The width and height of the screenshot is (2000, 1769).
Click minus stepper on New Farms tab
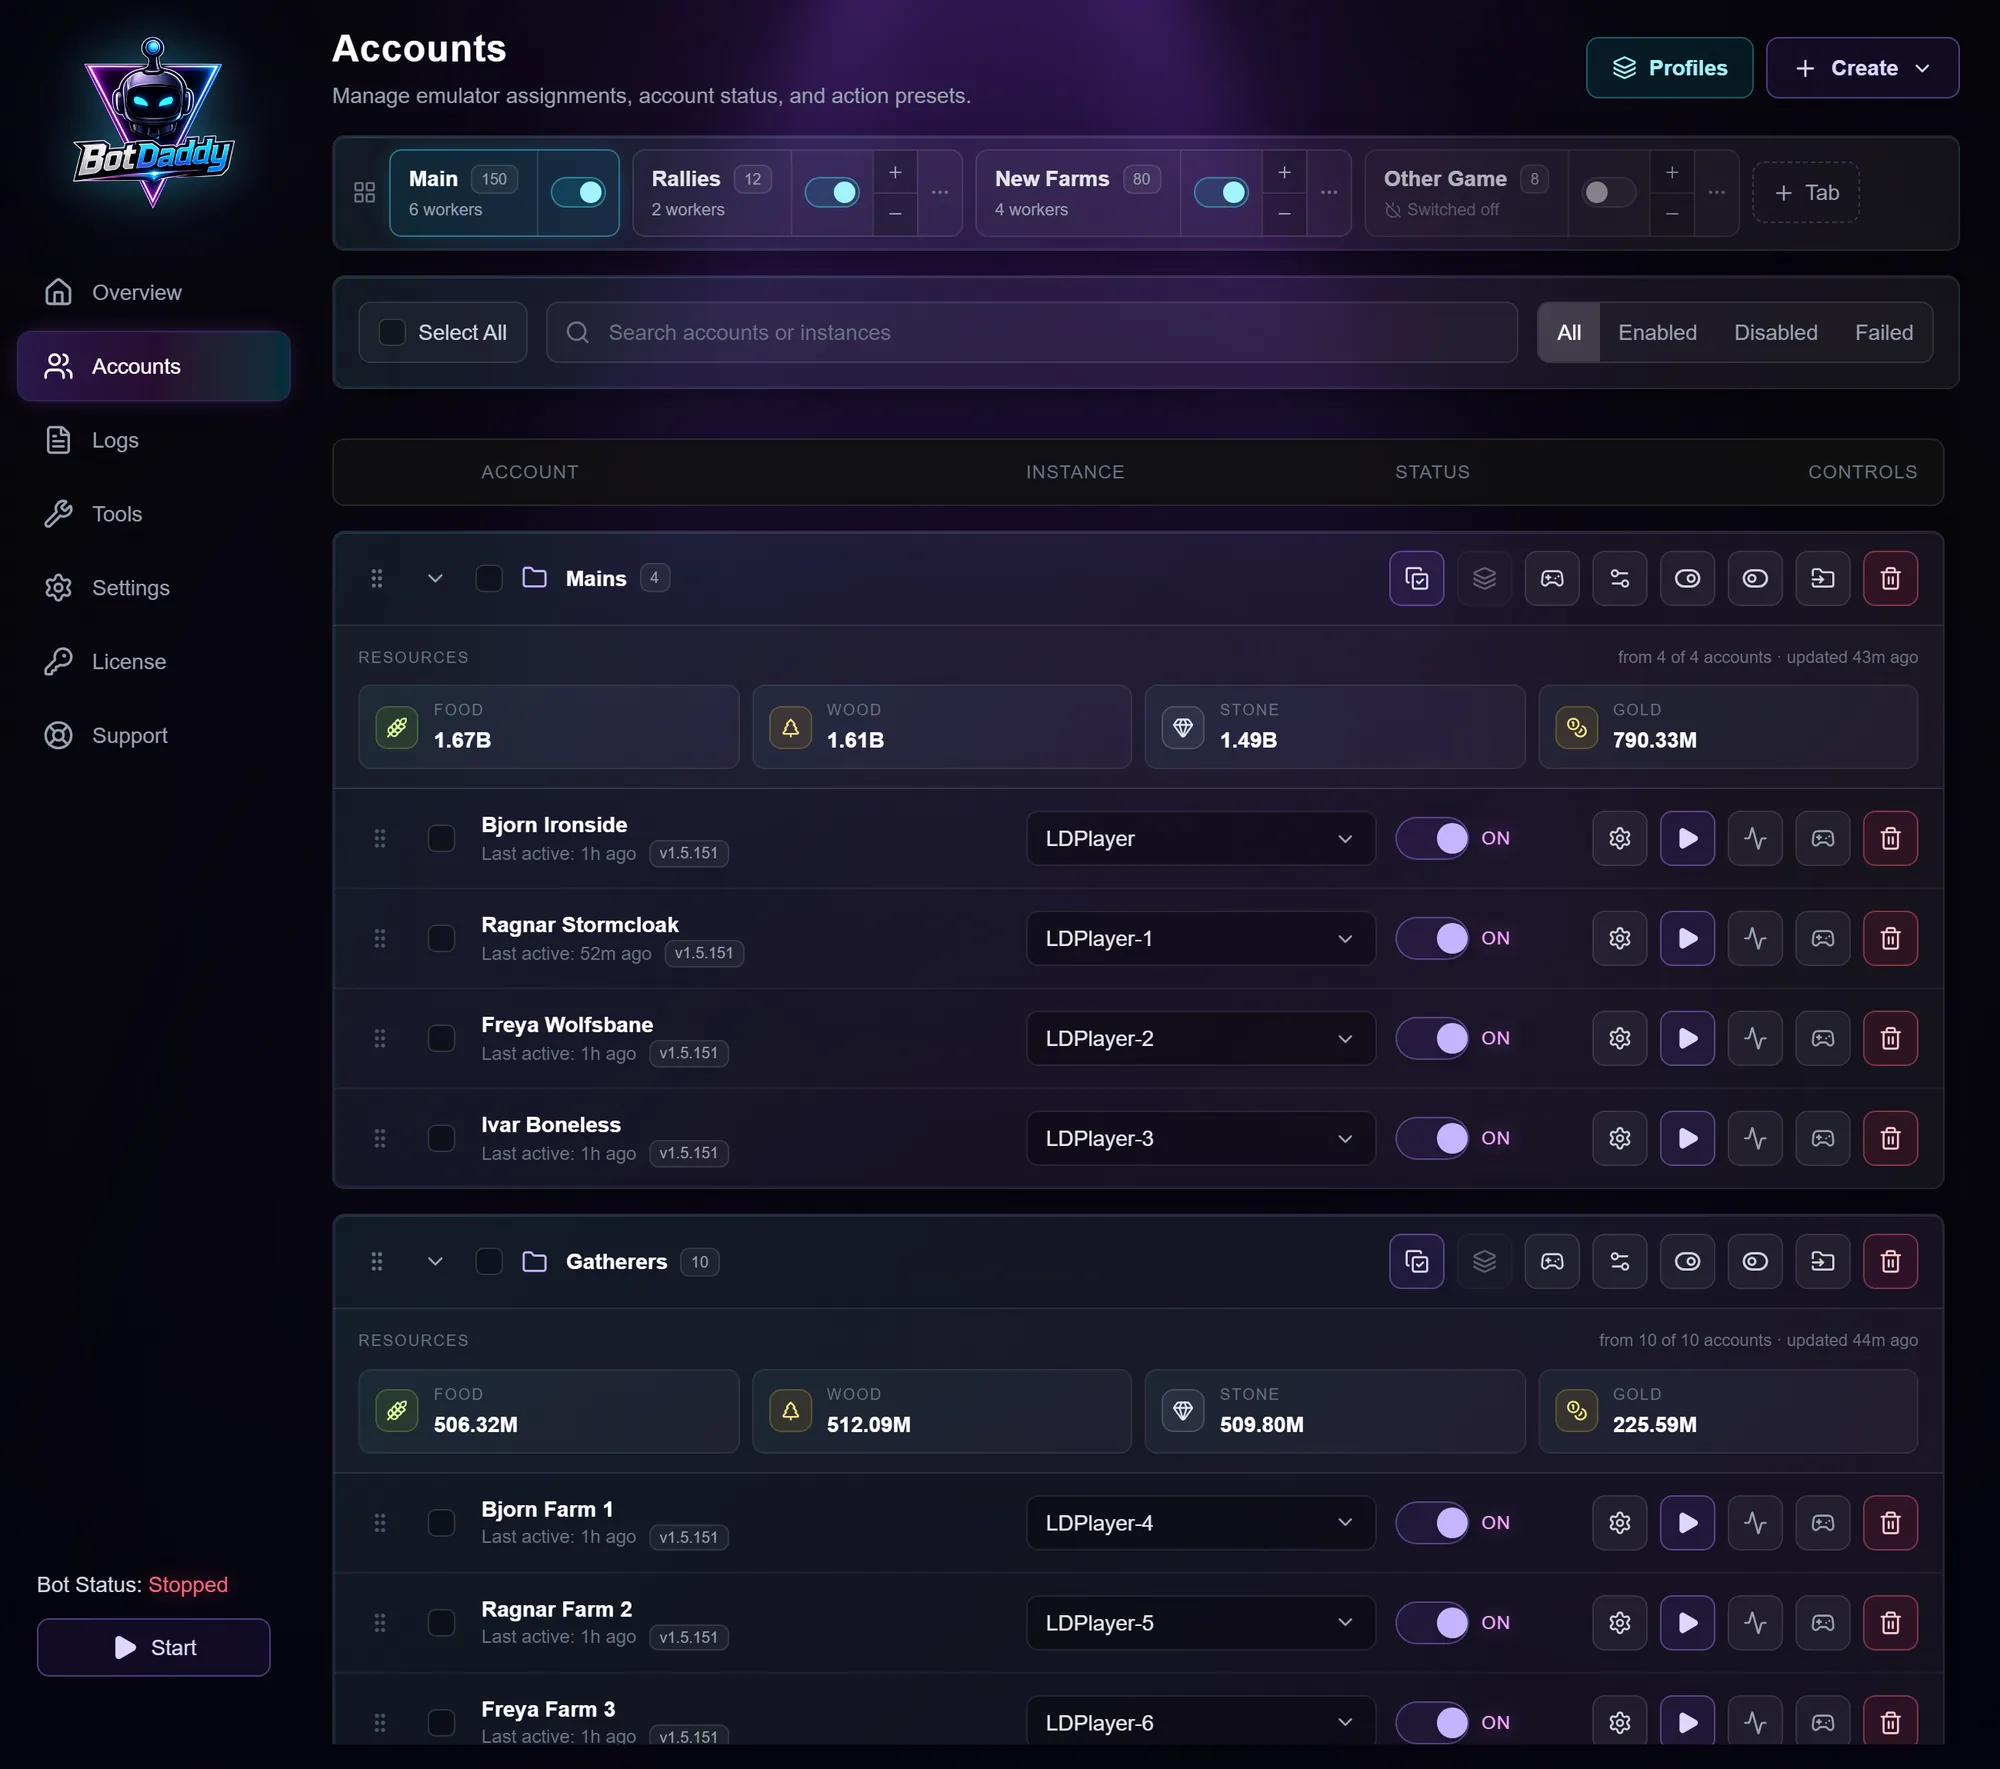[1284, 213]
